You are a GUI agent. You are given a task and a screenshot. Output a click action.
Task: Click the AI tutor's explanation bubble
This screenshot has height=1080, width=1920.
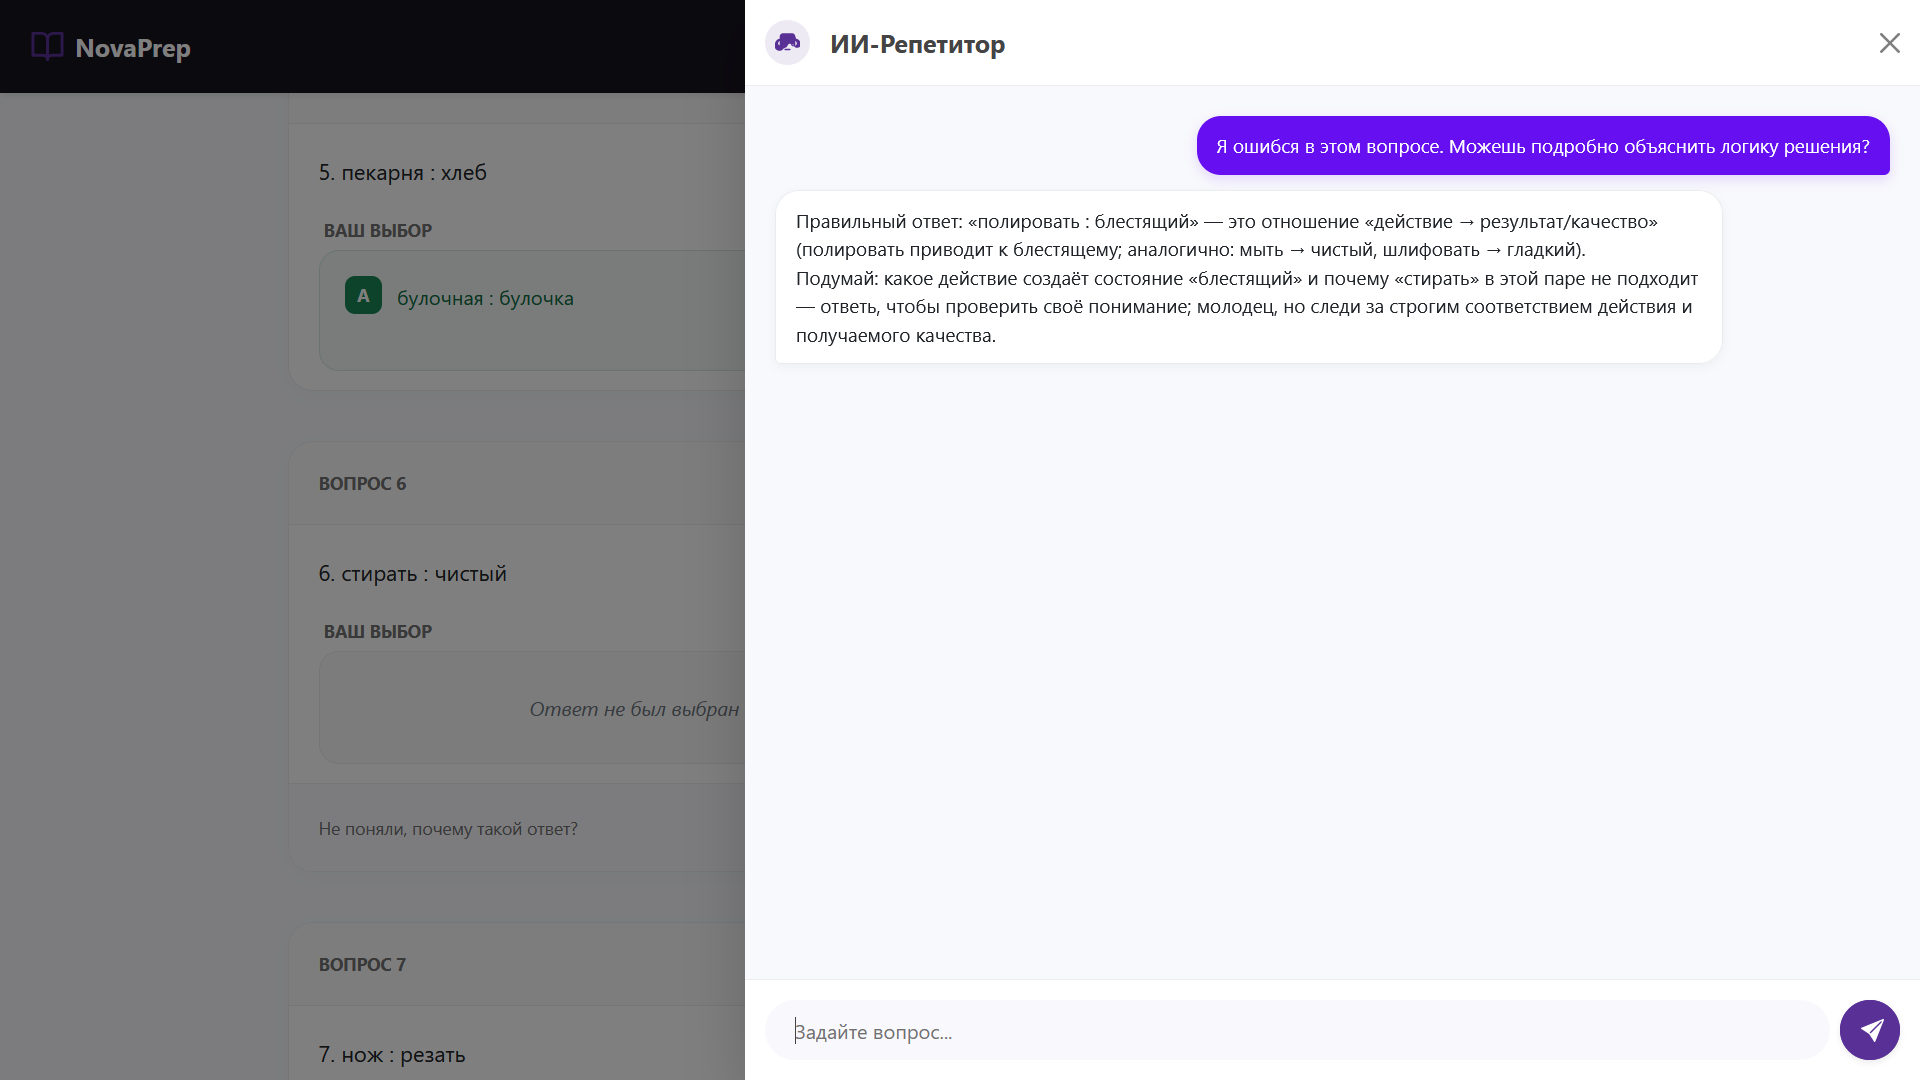pyautogui.click(x=1246, y=277)
